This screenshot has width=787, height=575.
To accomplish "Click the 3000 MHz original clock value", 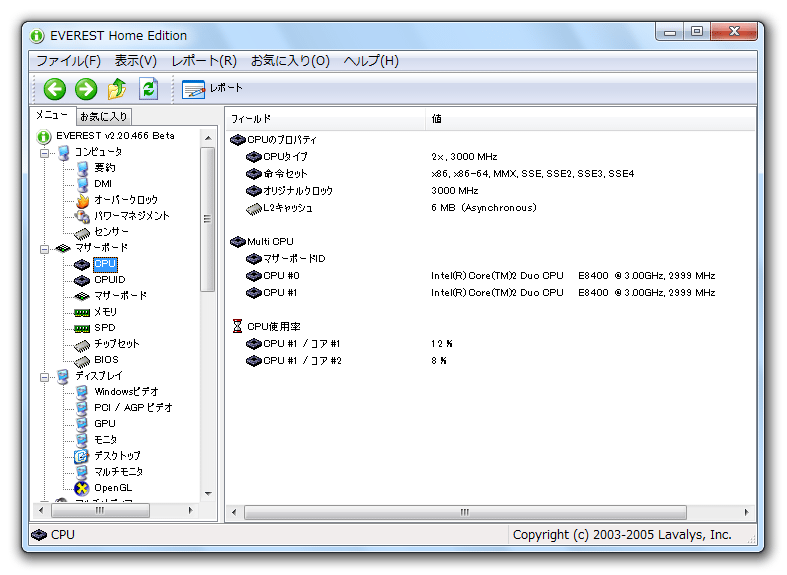I will (455, 191).
